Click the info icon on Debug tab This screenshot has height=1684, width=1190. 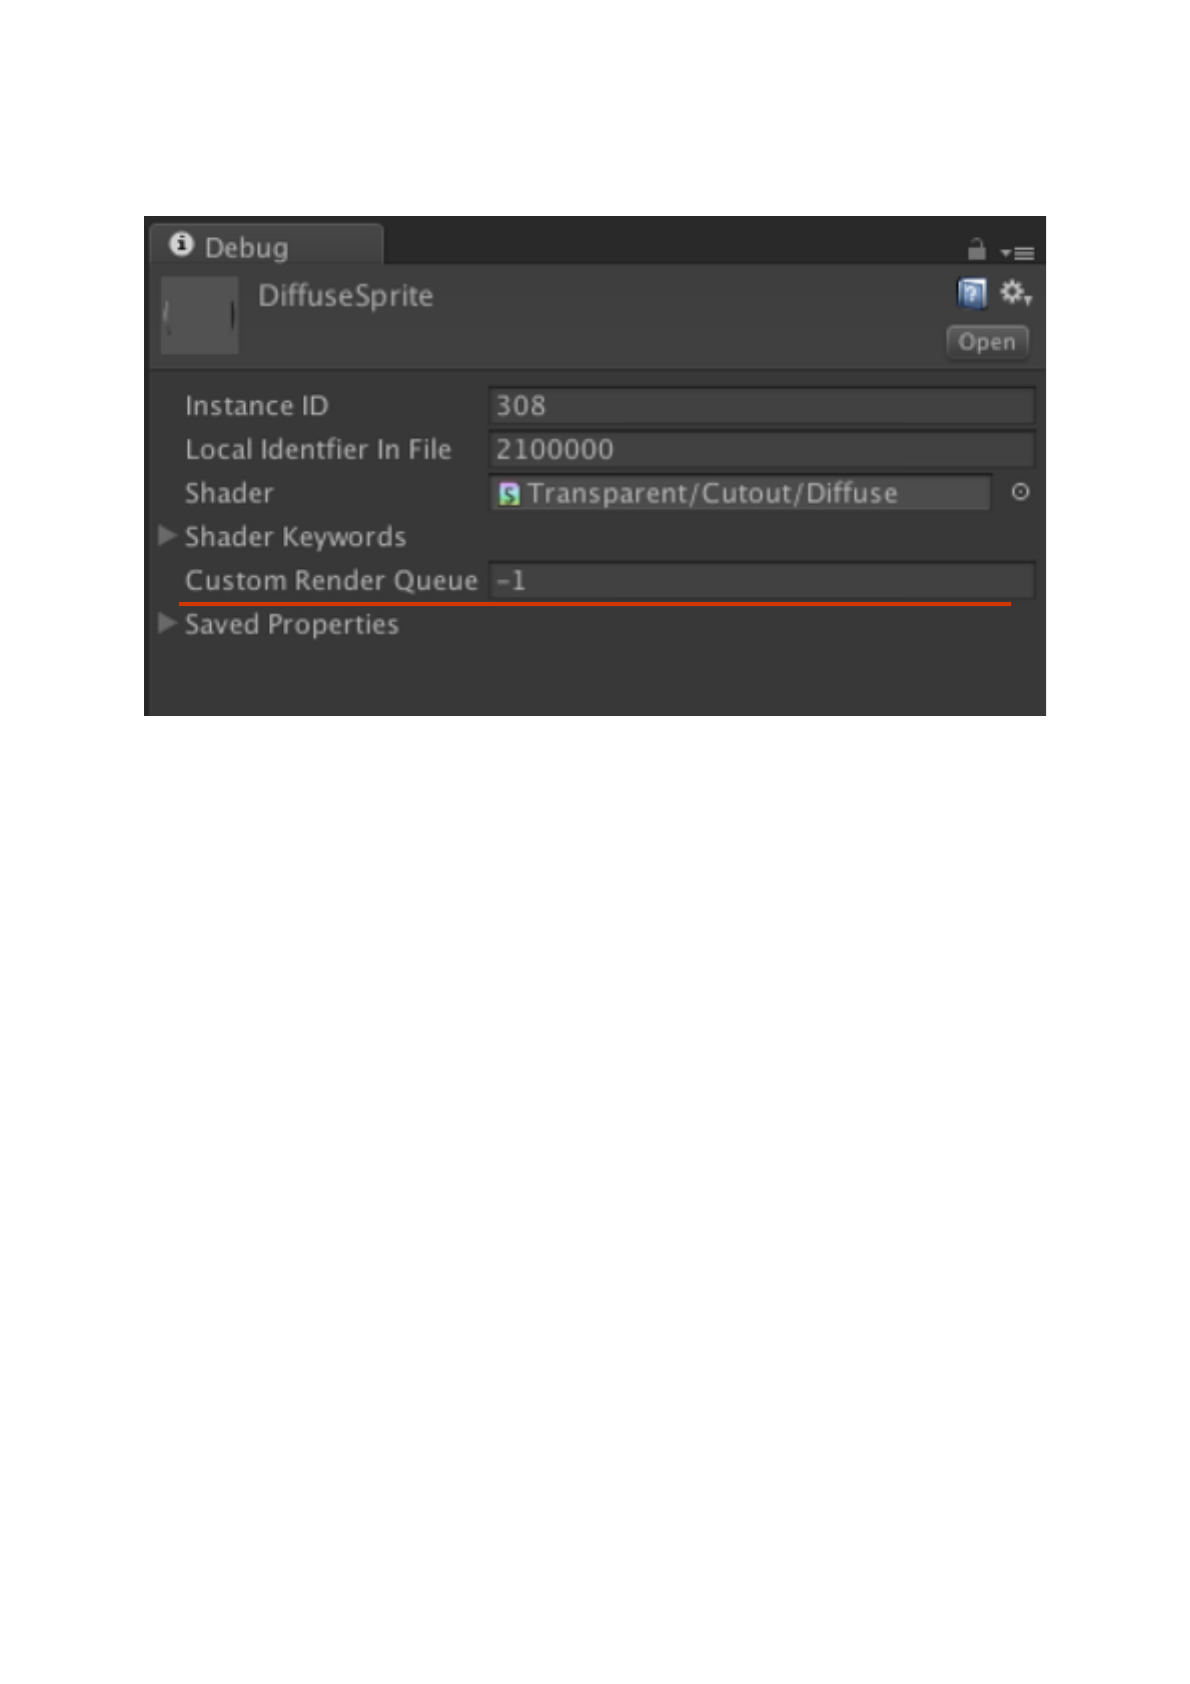181,245
